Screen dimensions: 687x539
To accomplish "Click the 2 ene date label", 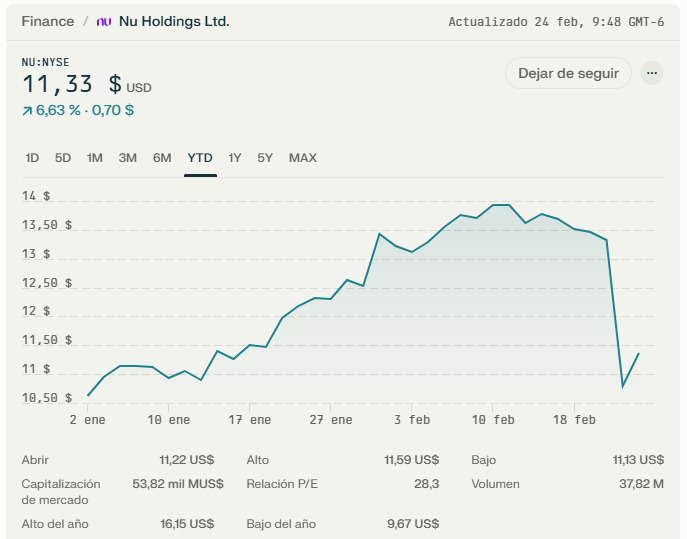I will (x=88, y=420).
